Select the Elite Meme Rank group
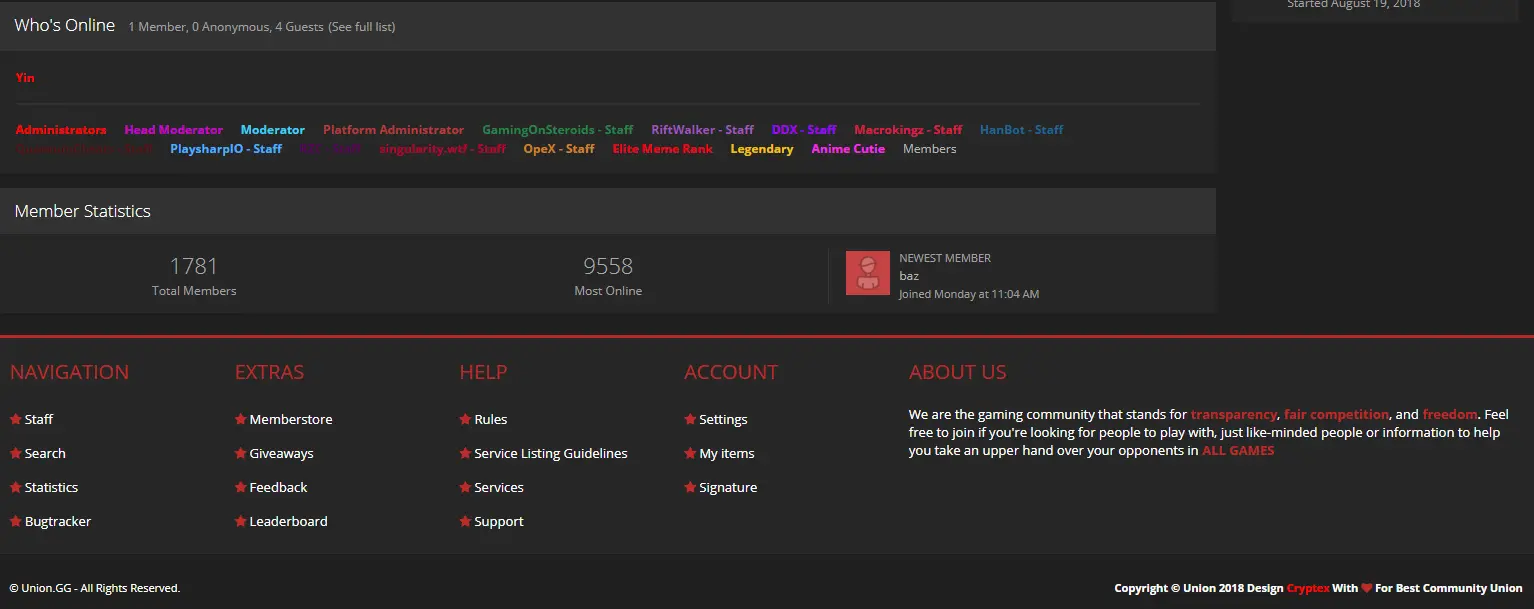 coord(663,149)
